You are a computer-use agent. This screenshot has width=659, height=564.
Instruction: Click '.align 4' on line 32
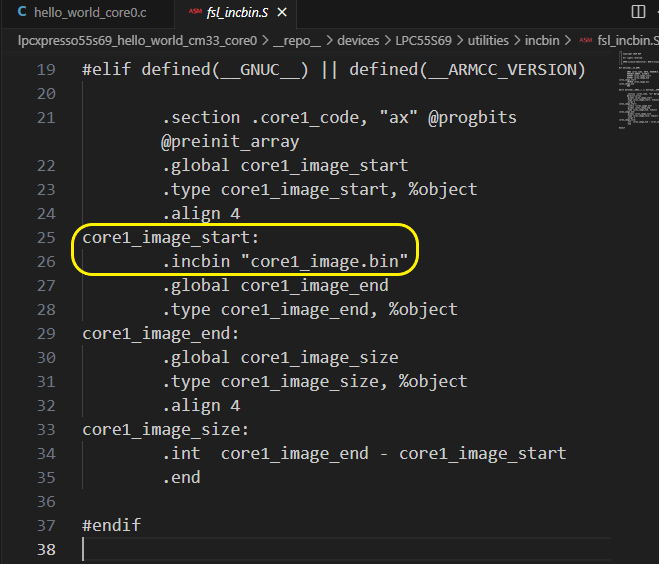click(x=201, y=406)
